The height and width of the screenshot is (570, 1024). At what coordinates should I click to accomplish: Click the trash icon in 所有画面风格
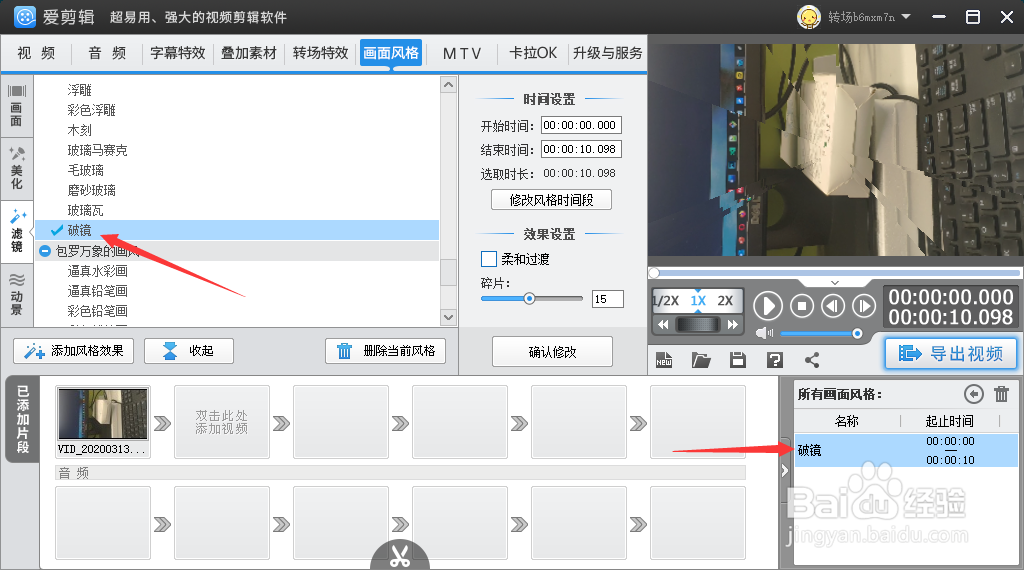pyautogui.click(x=1001, y=394)
